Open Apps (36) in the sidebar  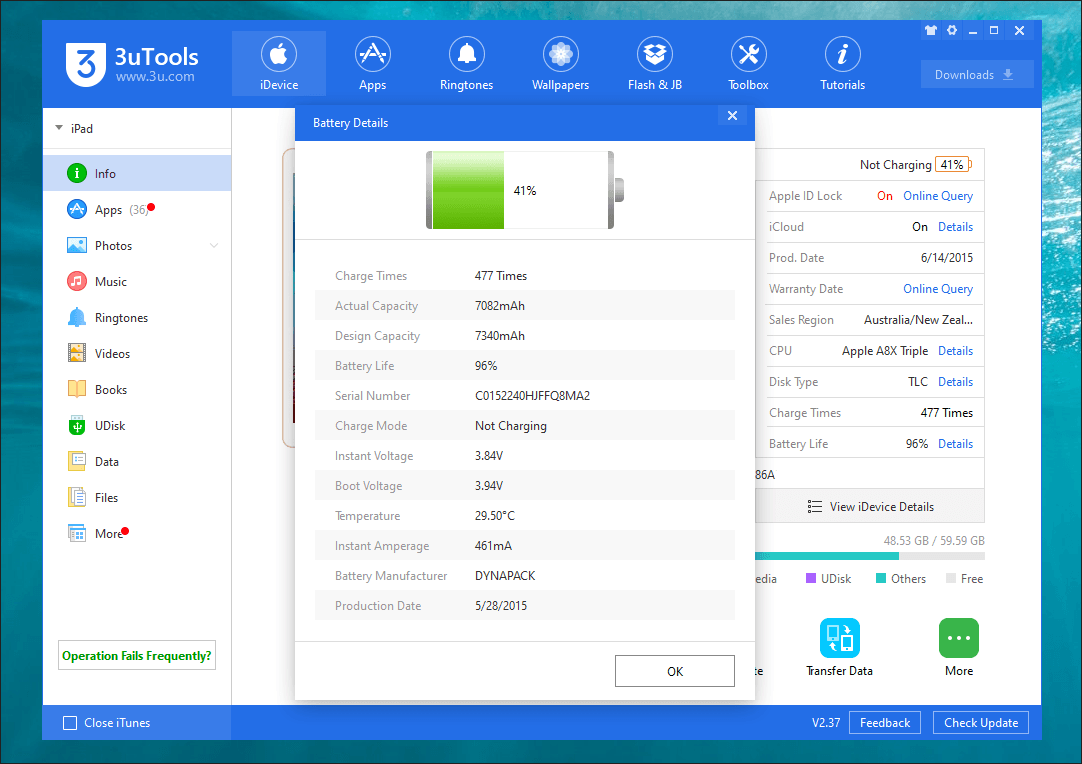pos(137,209)
